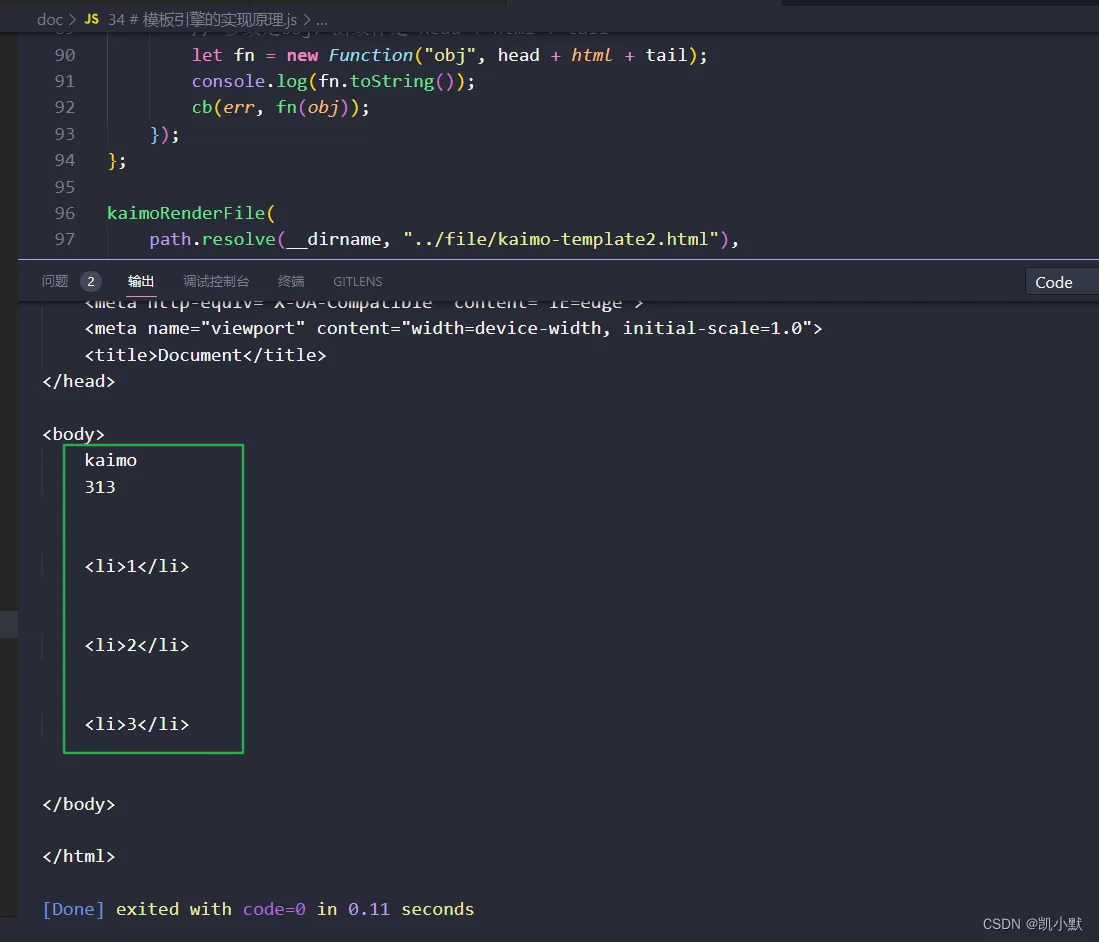Select line number 93 in the gutter
Image resolution: width=1099 pixels, height=942 pixels.
pos(64,134)
